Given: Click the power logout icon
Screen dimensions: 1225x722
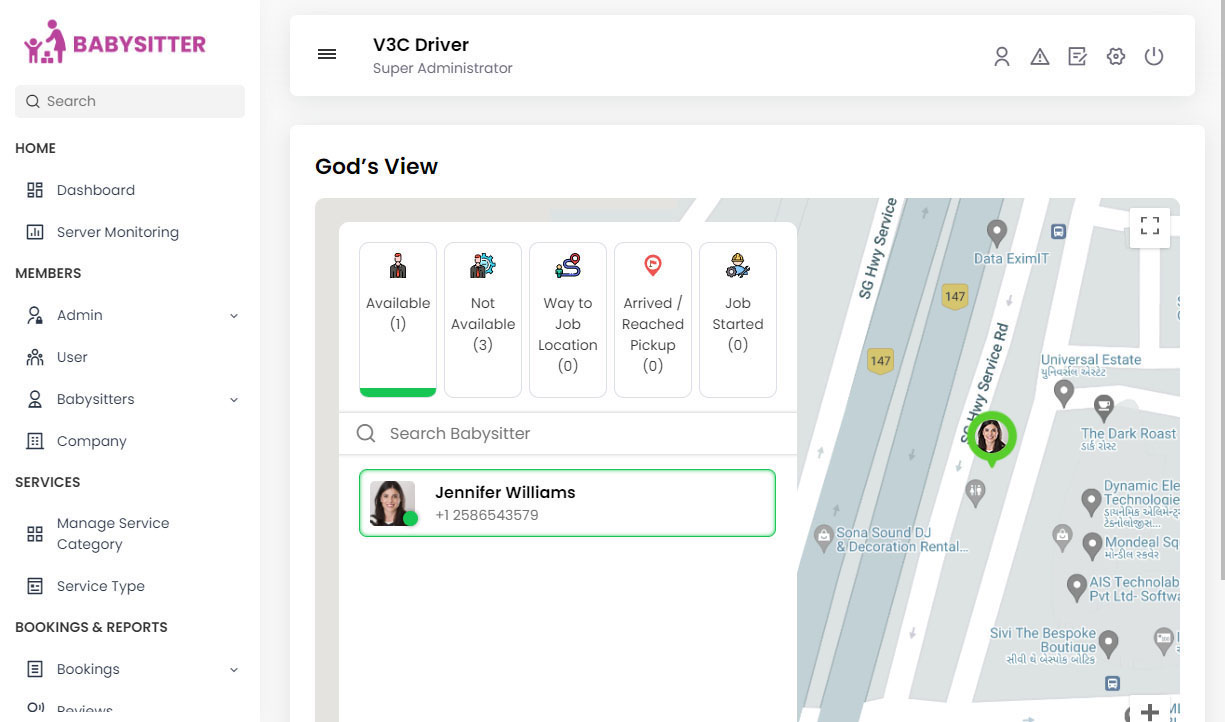Looking at the screenshot, I should click(x=1154, y=57).
